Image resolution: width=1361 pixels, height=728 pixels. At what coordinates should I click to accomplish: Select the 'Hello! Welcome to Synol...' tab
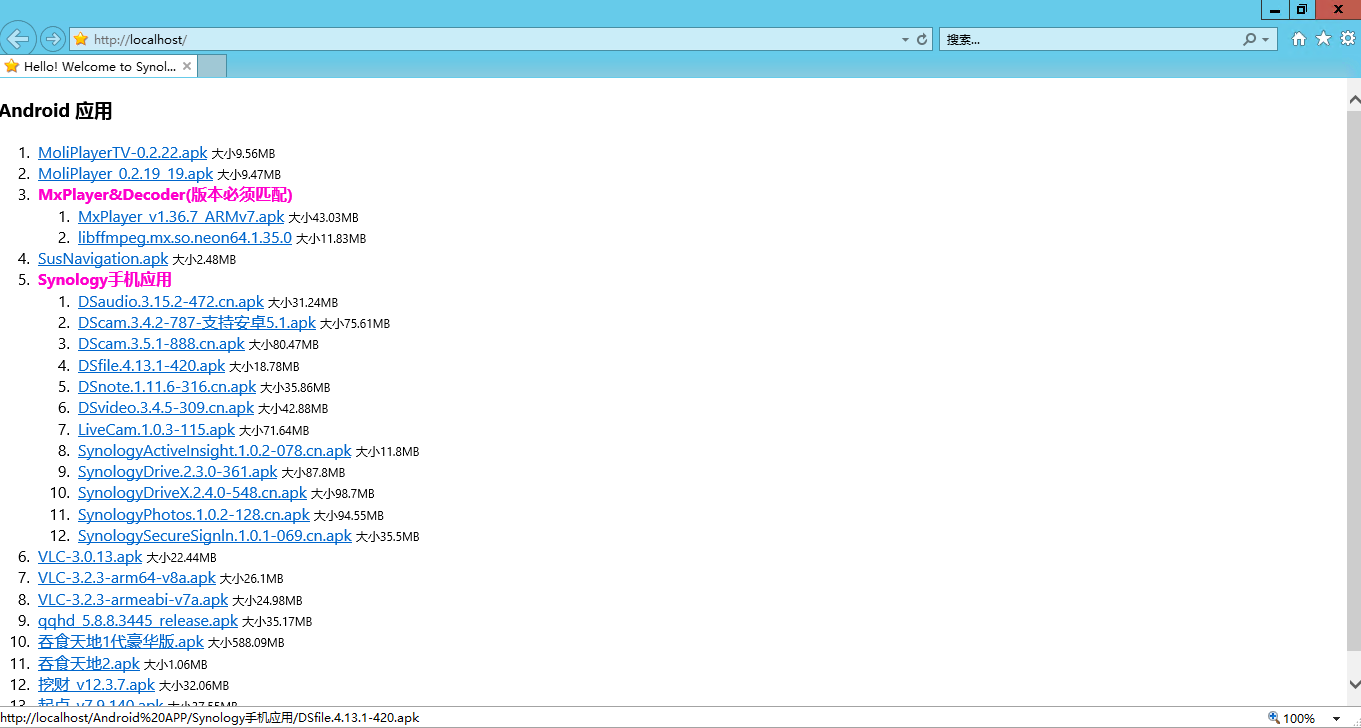tap(99, 66)
